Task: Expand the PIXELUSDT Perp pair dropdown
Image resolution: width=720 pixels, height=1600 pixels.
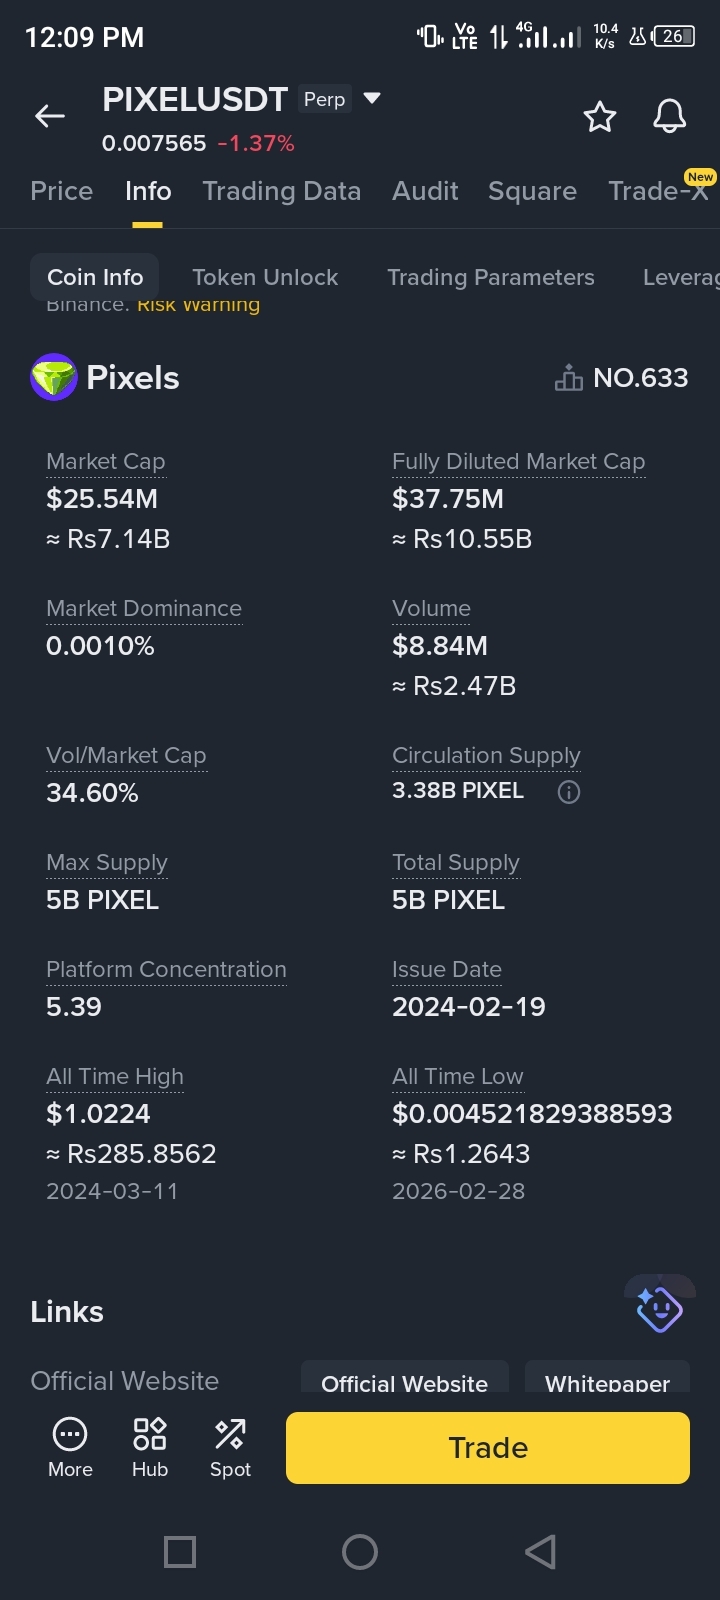Action: coord(372,99)
